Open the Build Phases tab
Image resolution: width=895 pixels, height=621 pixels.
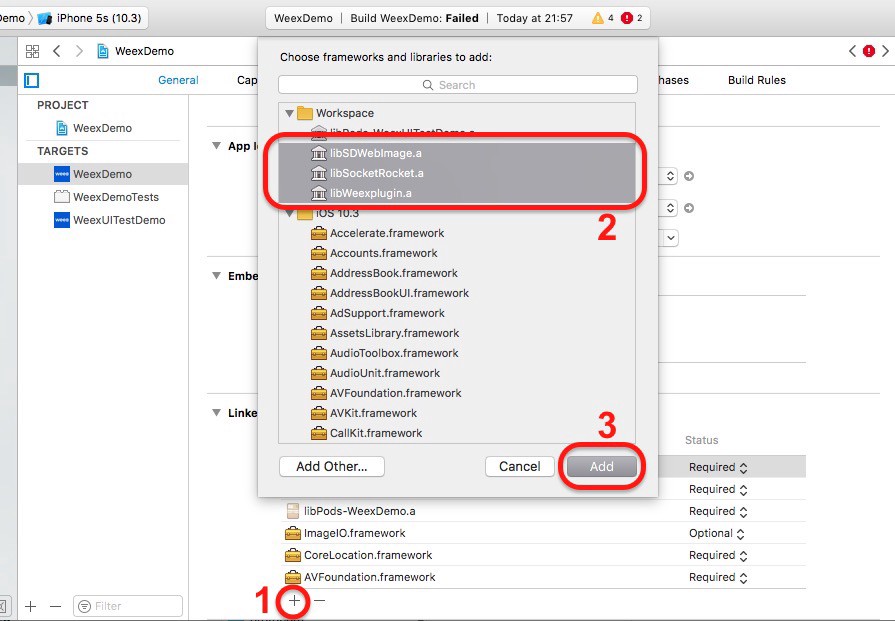(674, 80)
